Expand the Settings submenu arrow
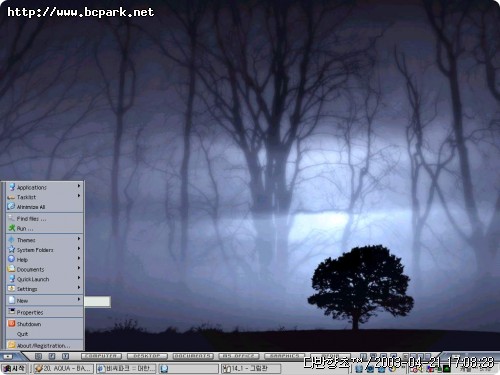Viewport: 500px width, 375px height. click(79, 287)
